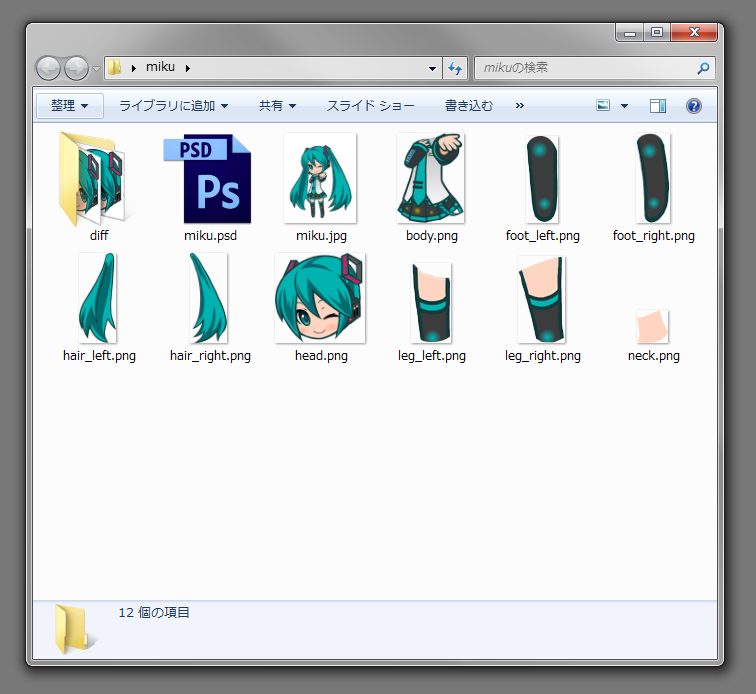Minimize the Explorer window
The image size is (756, 694).
630,33
